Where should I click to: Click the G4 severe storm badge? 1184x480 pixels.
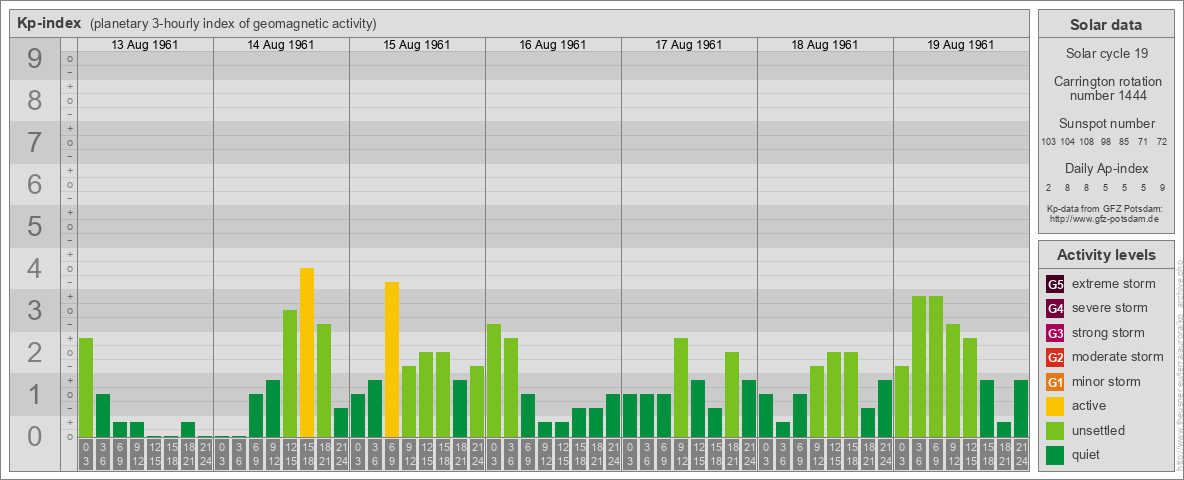tap(1055, 308)
